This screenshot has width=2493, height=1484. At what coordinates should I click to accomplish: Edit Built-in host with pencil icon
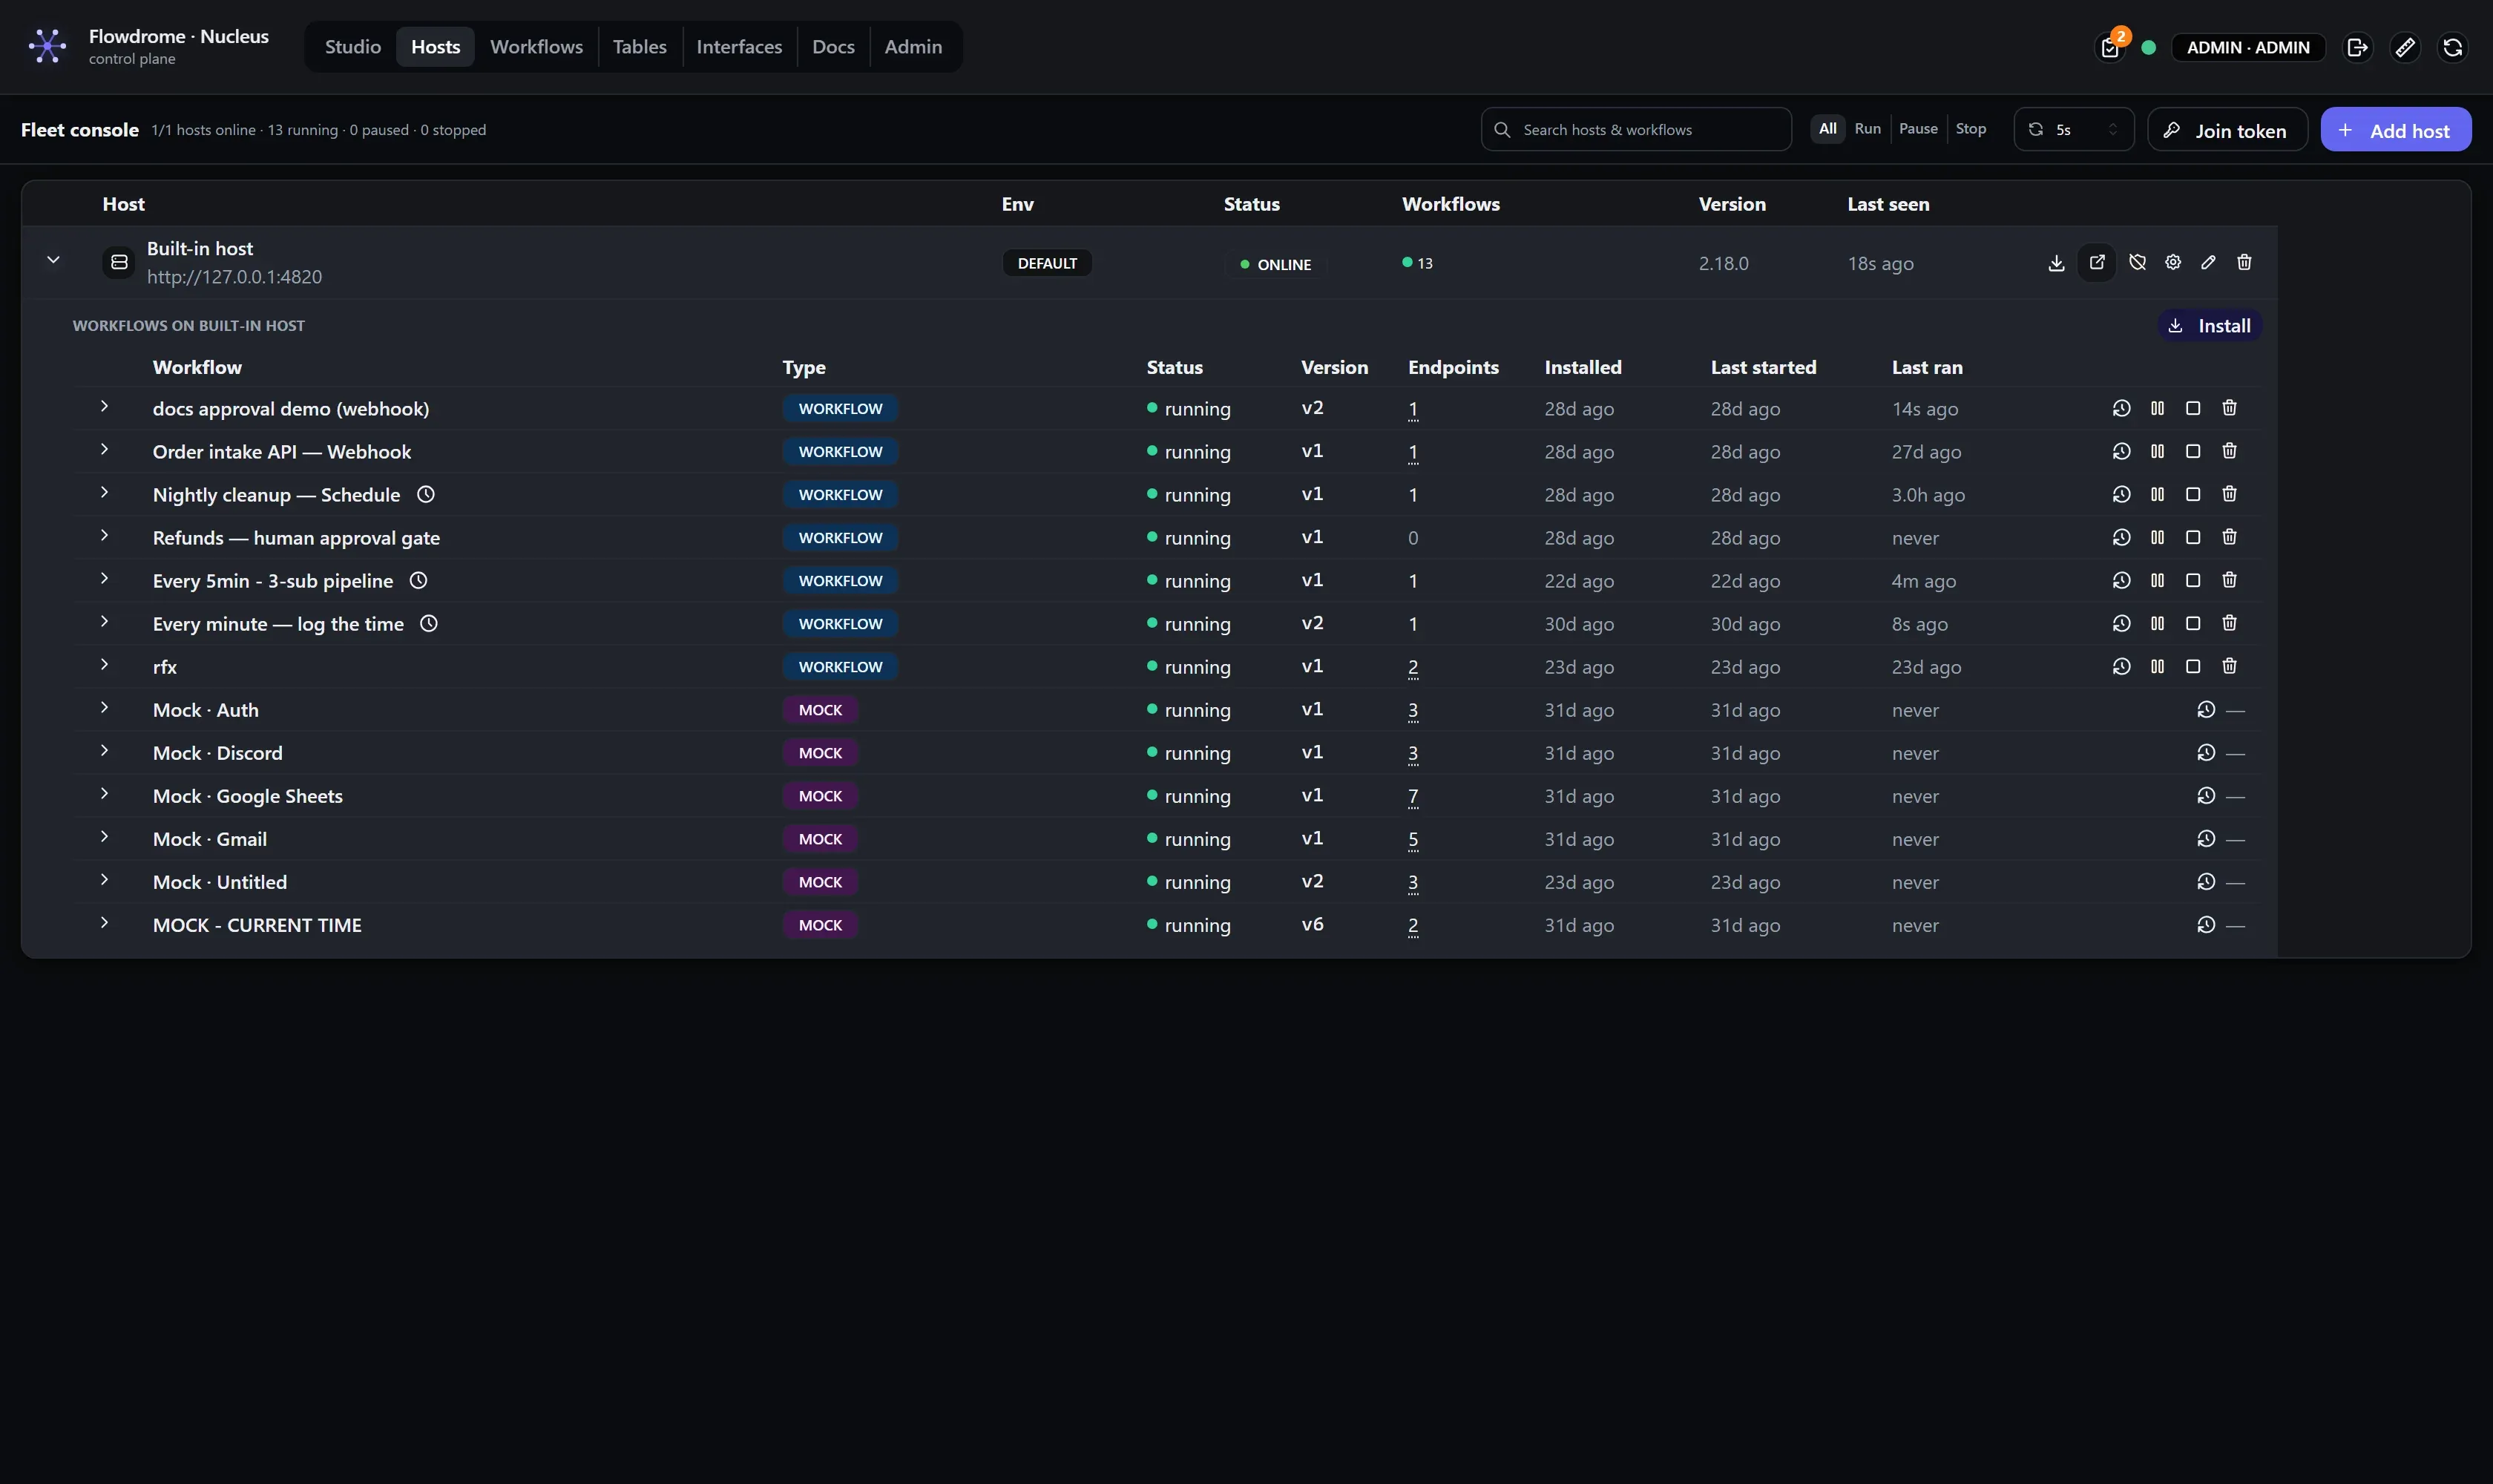(2208, 262)
